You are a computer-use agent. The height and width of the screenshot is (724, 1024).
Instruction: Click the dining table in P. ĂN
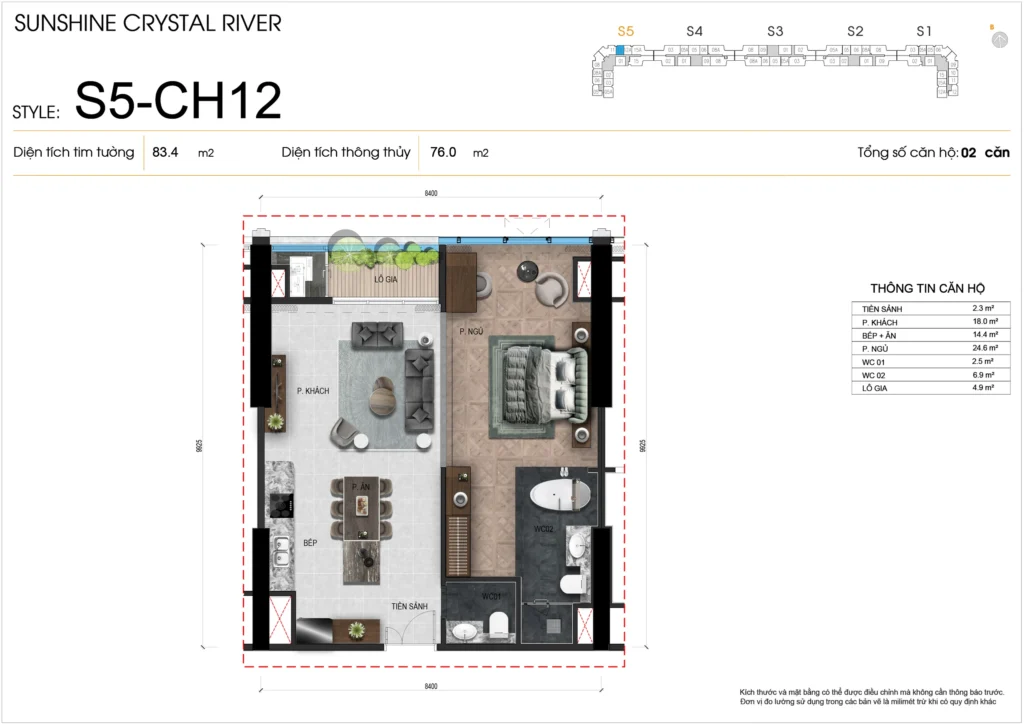click(360, 506)
